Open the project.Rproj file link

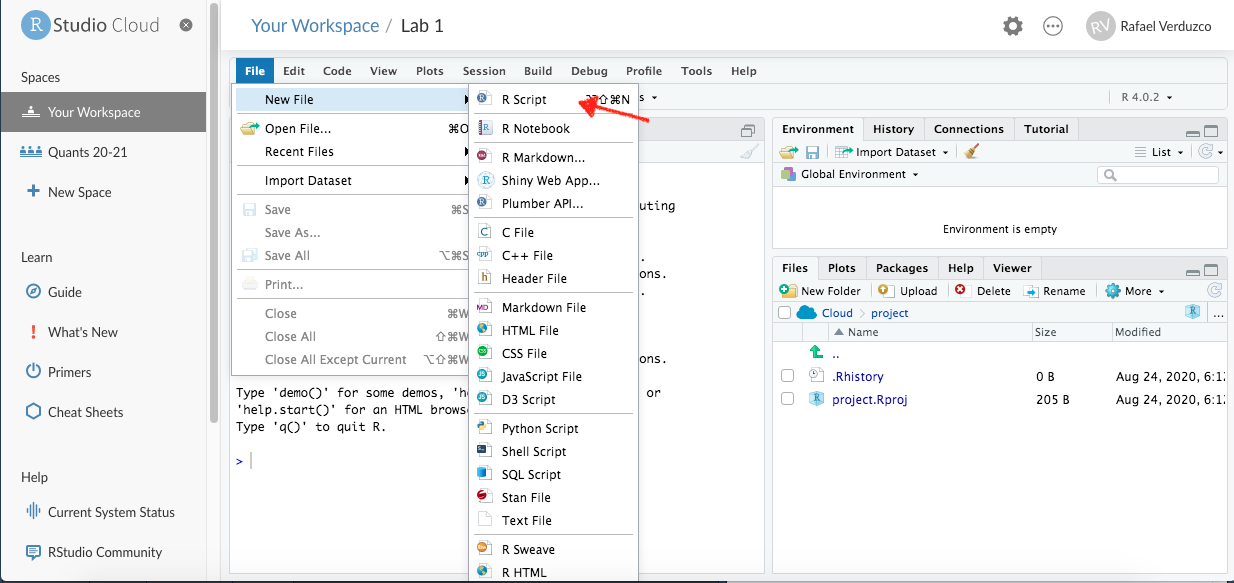click(869, 399)
